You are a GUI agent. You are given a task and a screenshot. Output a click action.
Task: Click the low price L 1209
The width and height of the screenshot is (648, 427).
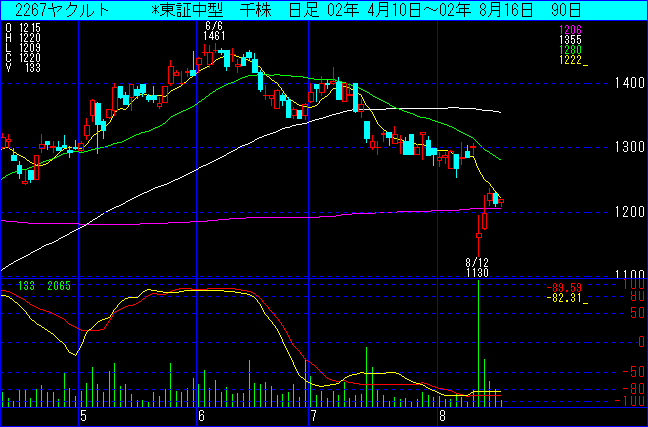[23, 48]
